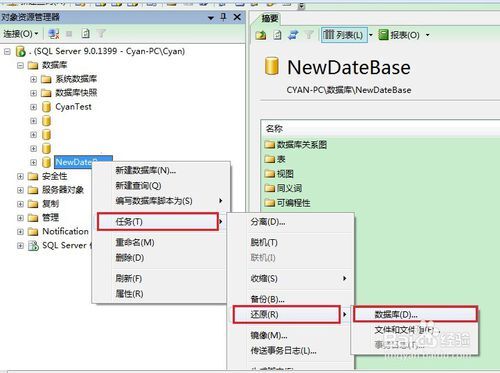Collapse the 数据库 folder node
The width and height of the screenshot is (500, 373).
click(x=20, y=65)
